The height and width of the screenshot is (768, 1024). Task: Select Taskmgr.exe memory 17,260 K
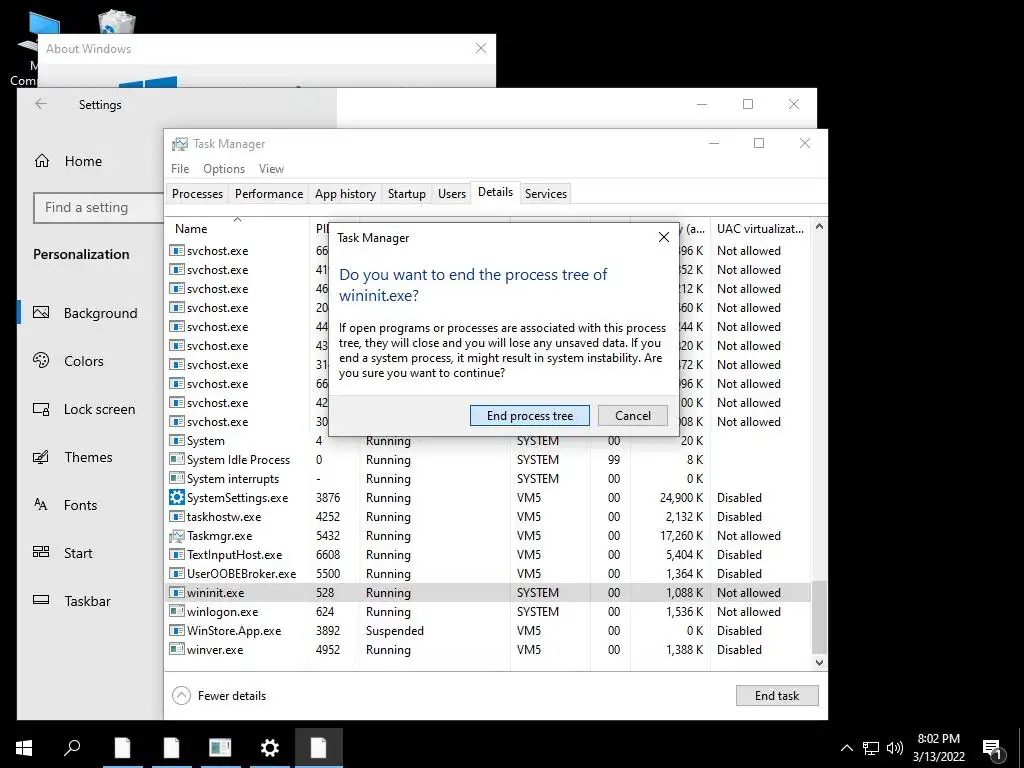click(681, 536)
